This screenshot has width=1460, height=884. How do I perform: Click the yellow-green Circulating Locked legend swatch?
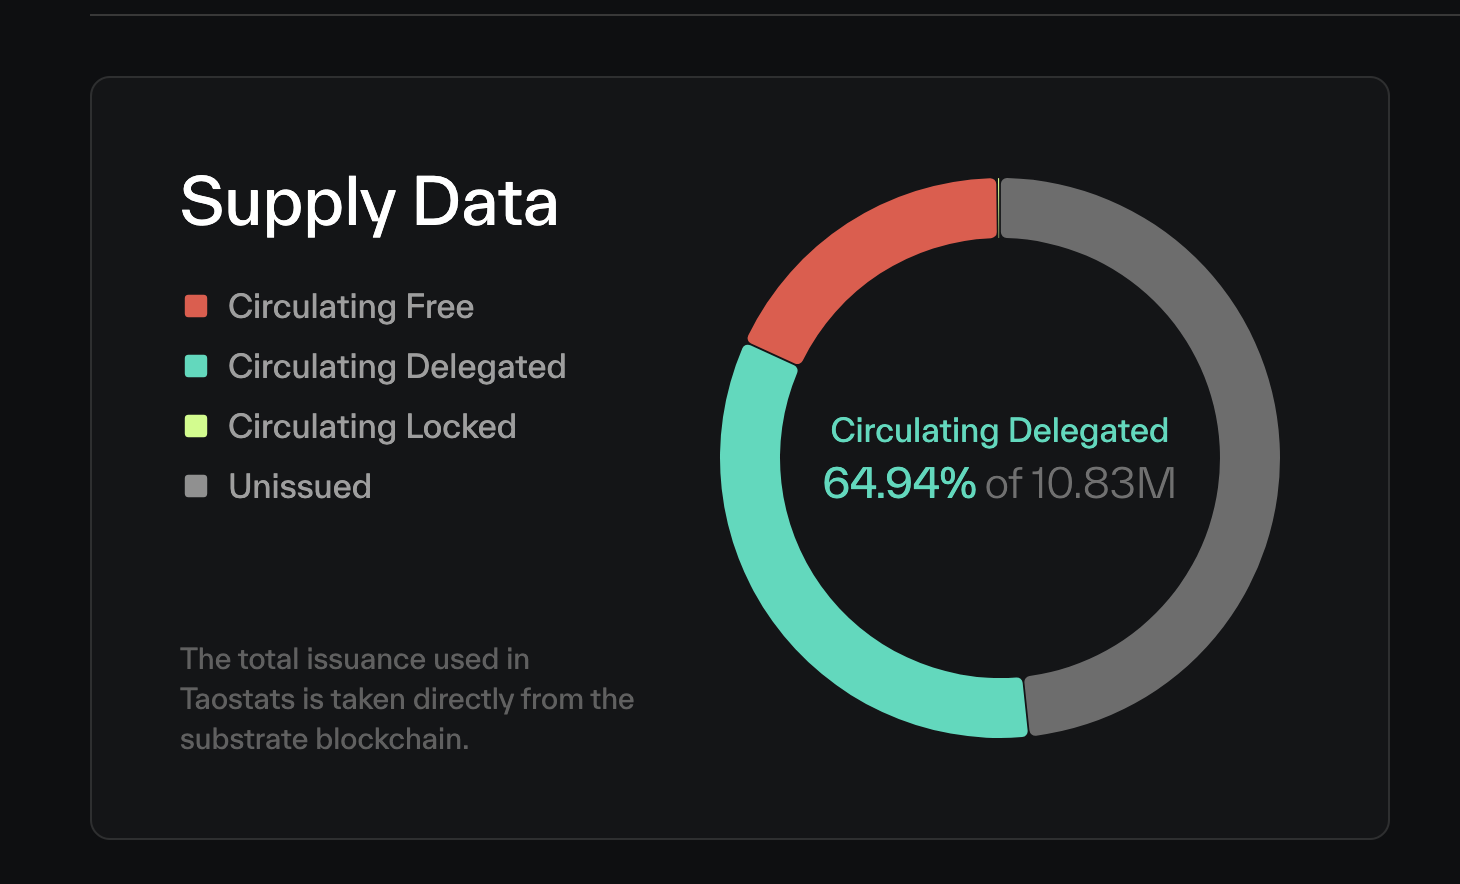196,426
